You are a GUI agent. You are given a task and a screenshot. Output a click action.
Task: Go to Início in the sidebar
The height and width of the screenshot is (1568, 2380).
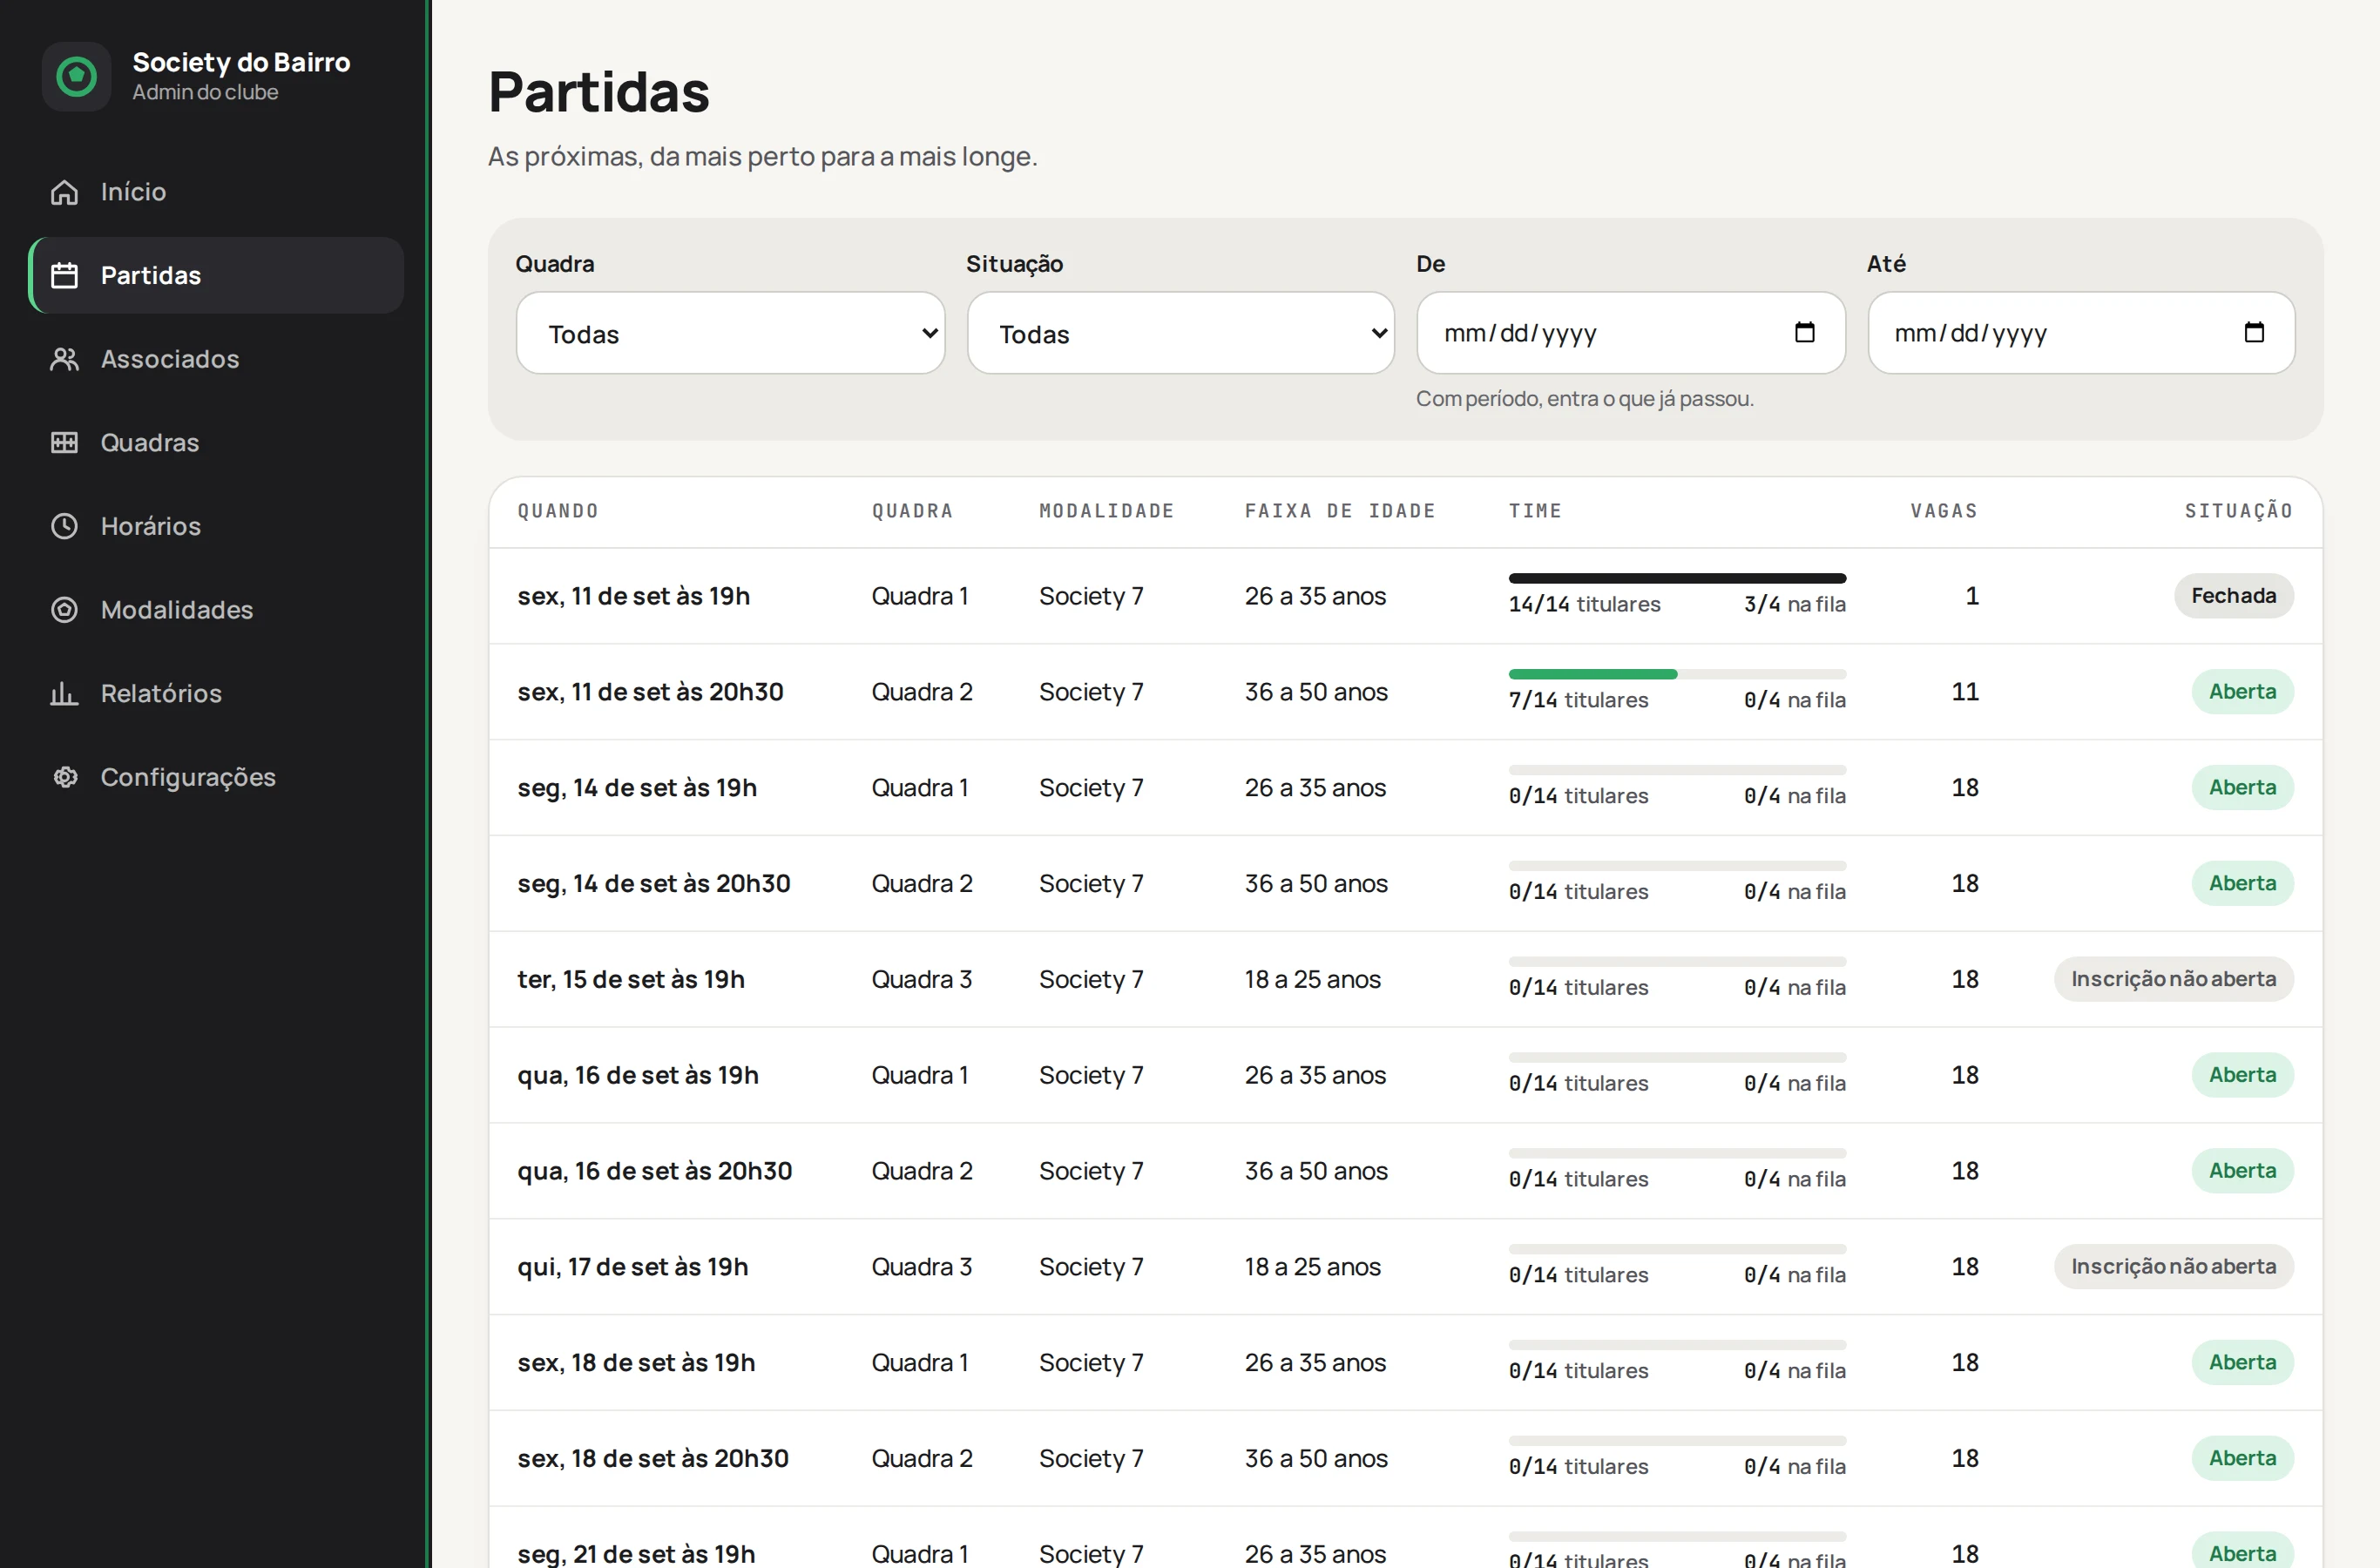(216, 192)
